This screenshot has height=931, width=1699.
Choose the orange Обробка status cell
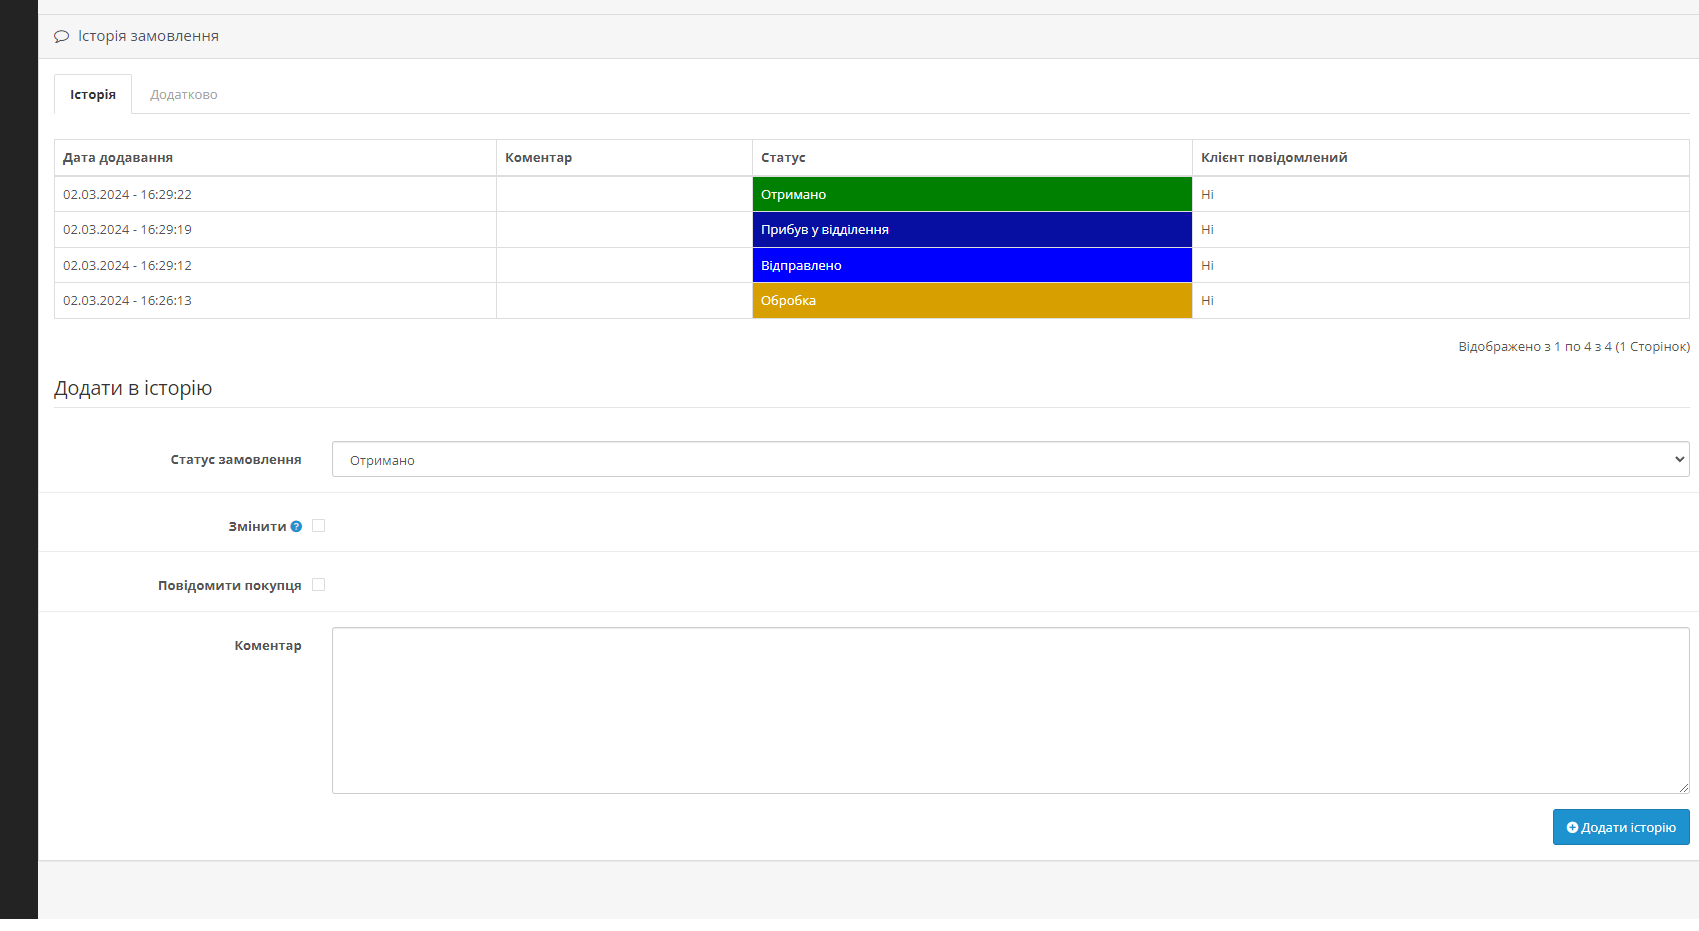971,301
